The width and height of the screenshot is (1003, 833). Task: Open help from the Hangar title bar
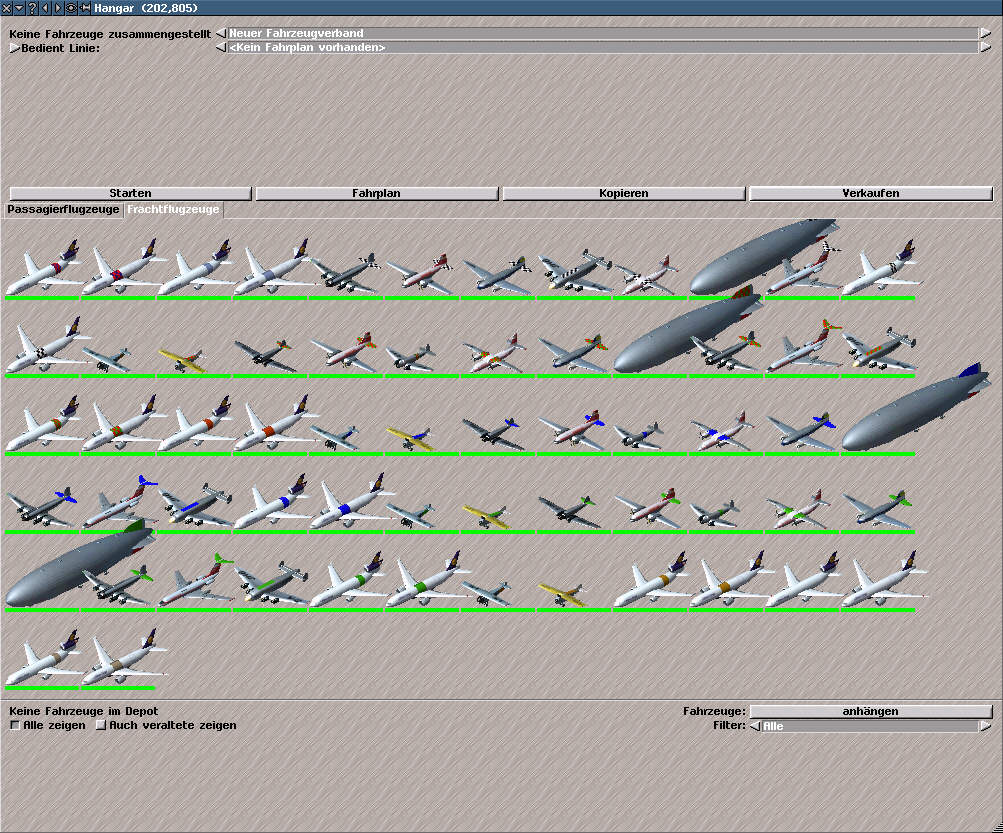coord(33,8)
